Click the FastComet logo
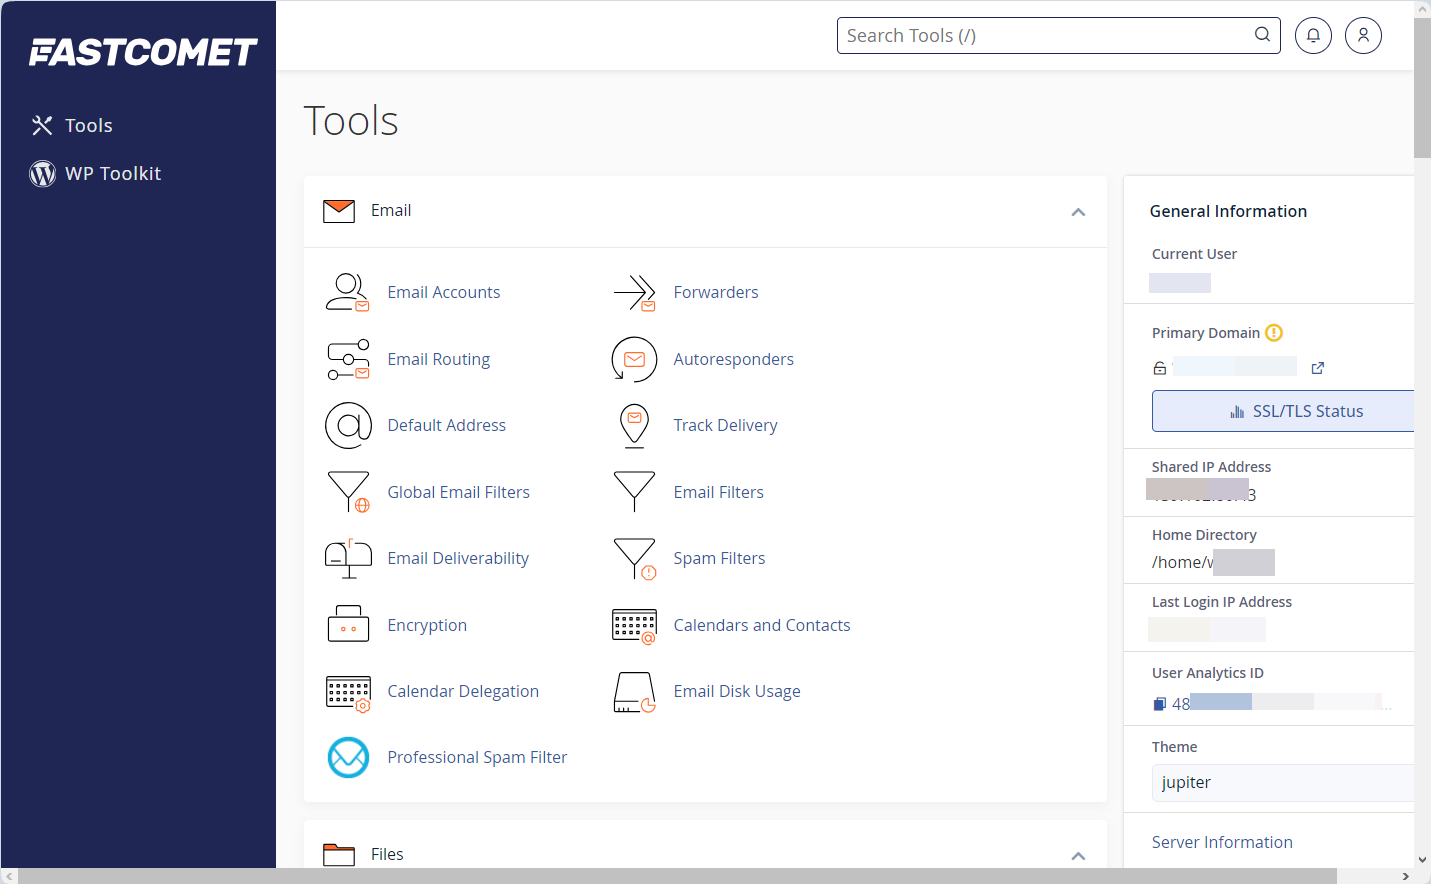 (x=143, y=52)
